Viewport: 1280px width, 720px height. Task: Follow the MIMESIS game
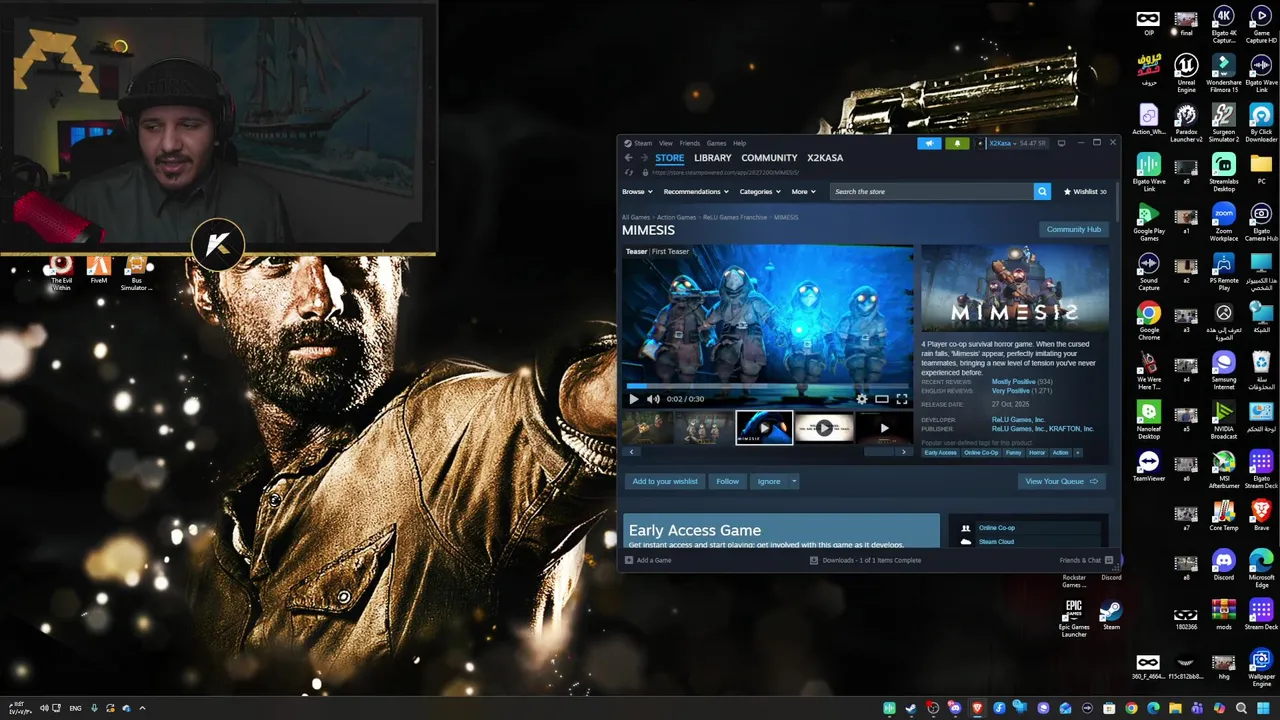727,481
